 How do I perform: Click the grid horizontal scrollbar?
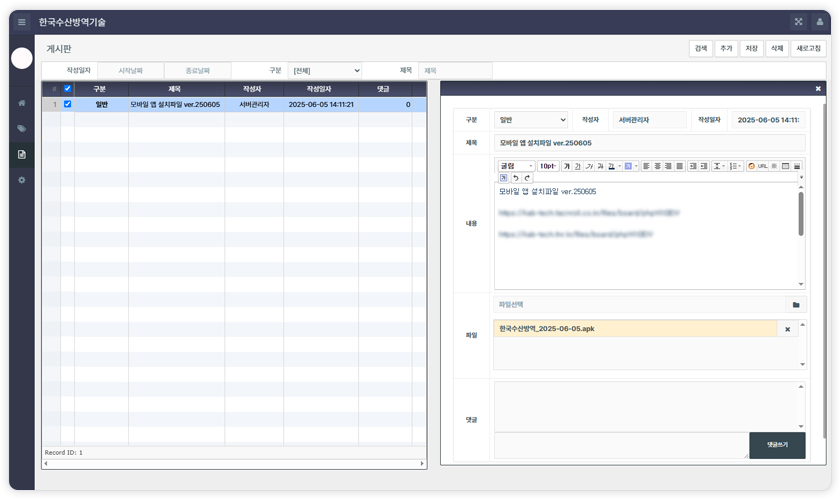234,464
